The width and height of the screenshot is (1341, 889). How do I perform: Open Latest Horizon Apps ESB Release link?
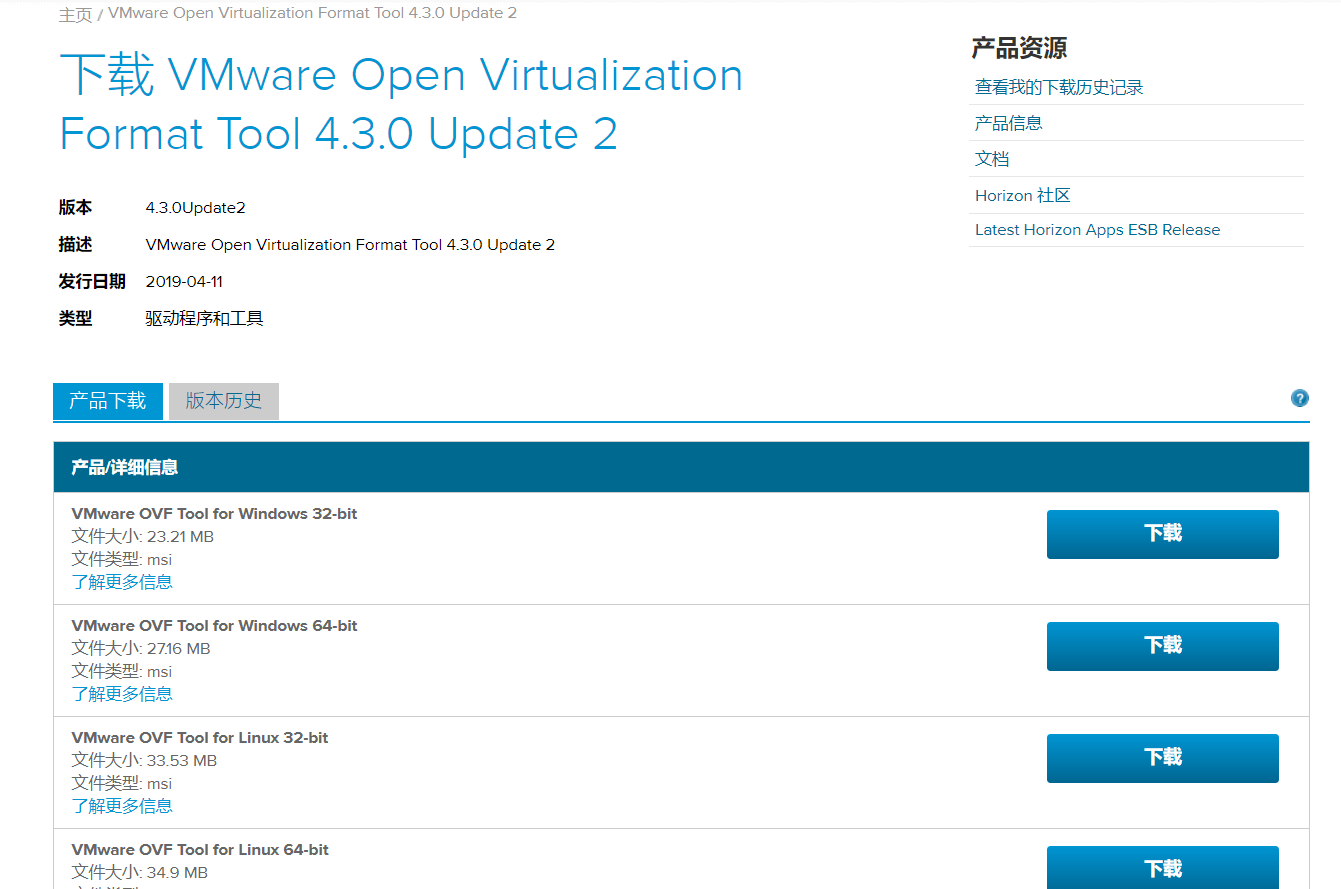pyautogui.click(x=1098, y=230)
